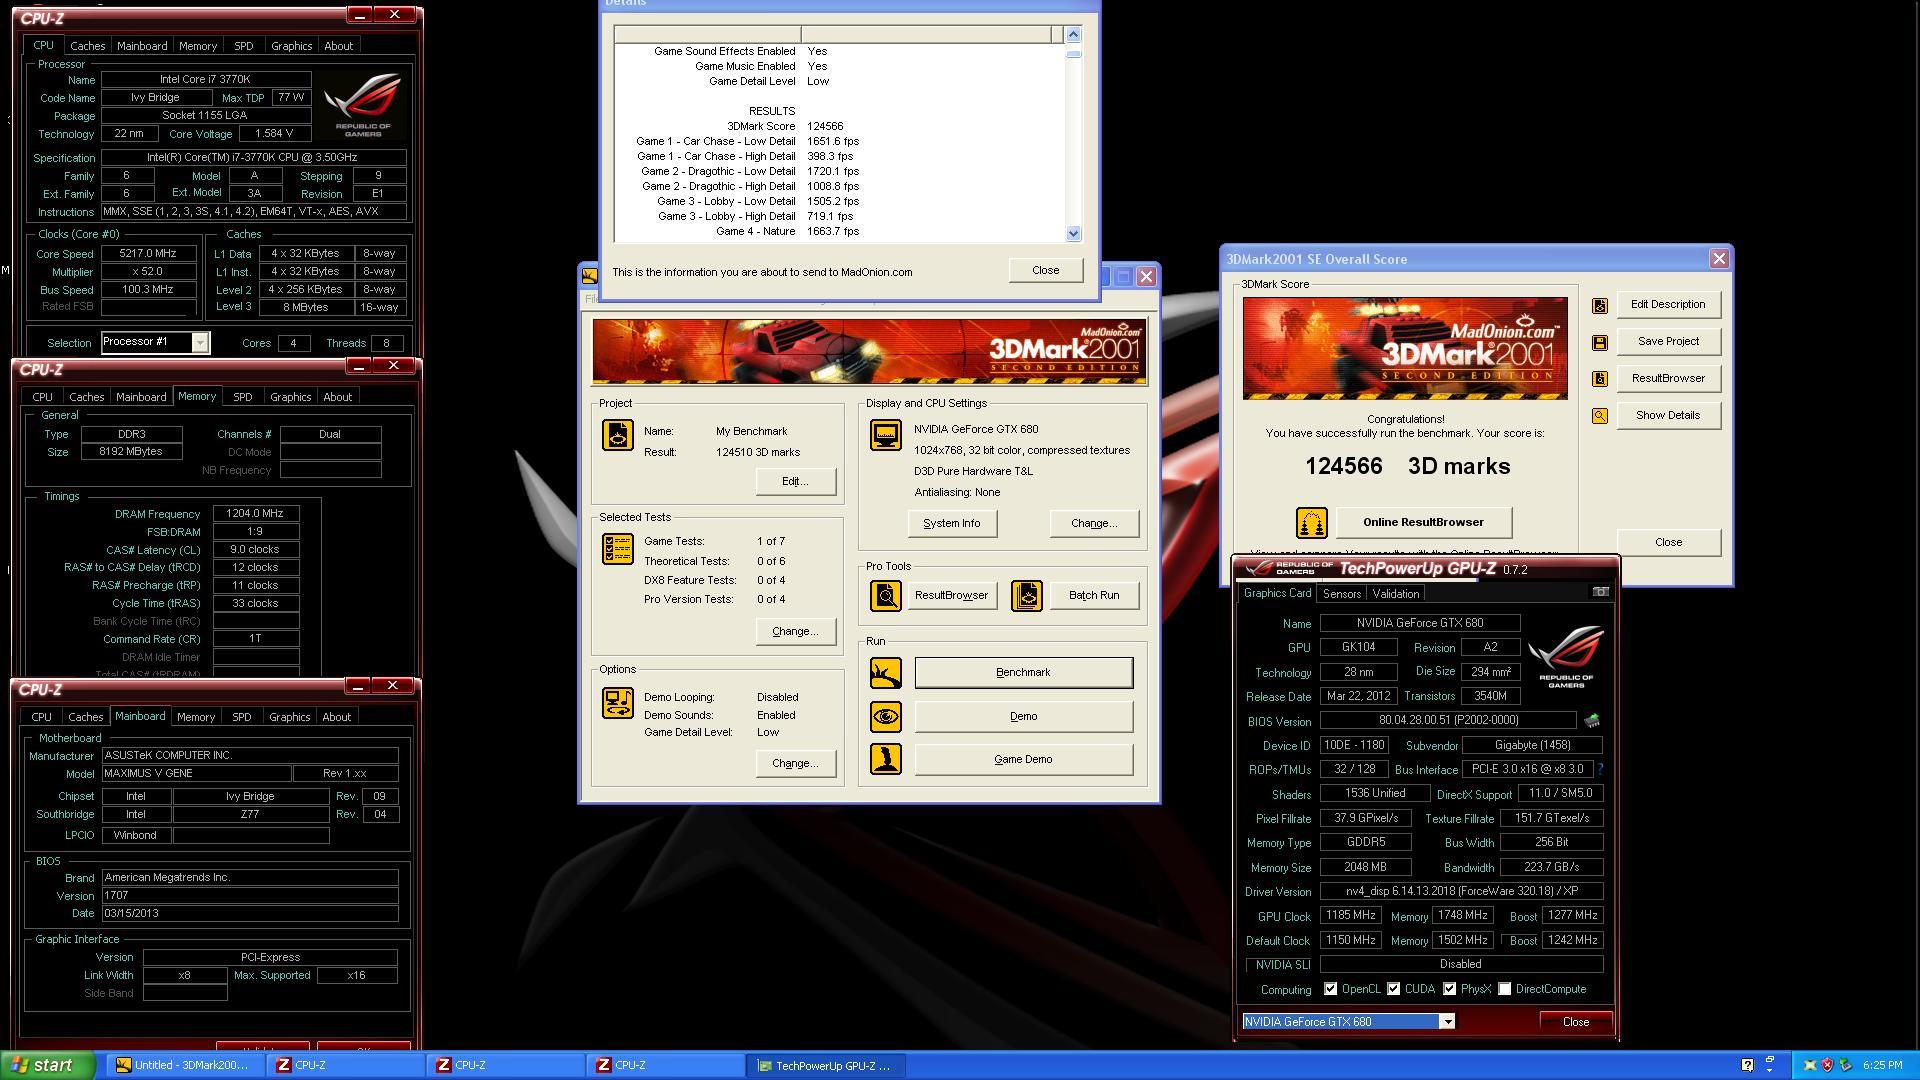The image size is (1920, 1080).
Task: Click the Demo button in Run section
Action: (x=1023, y=717)
